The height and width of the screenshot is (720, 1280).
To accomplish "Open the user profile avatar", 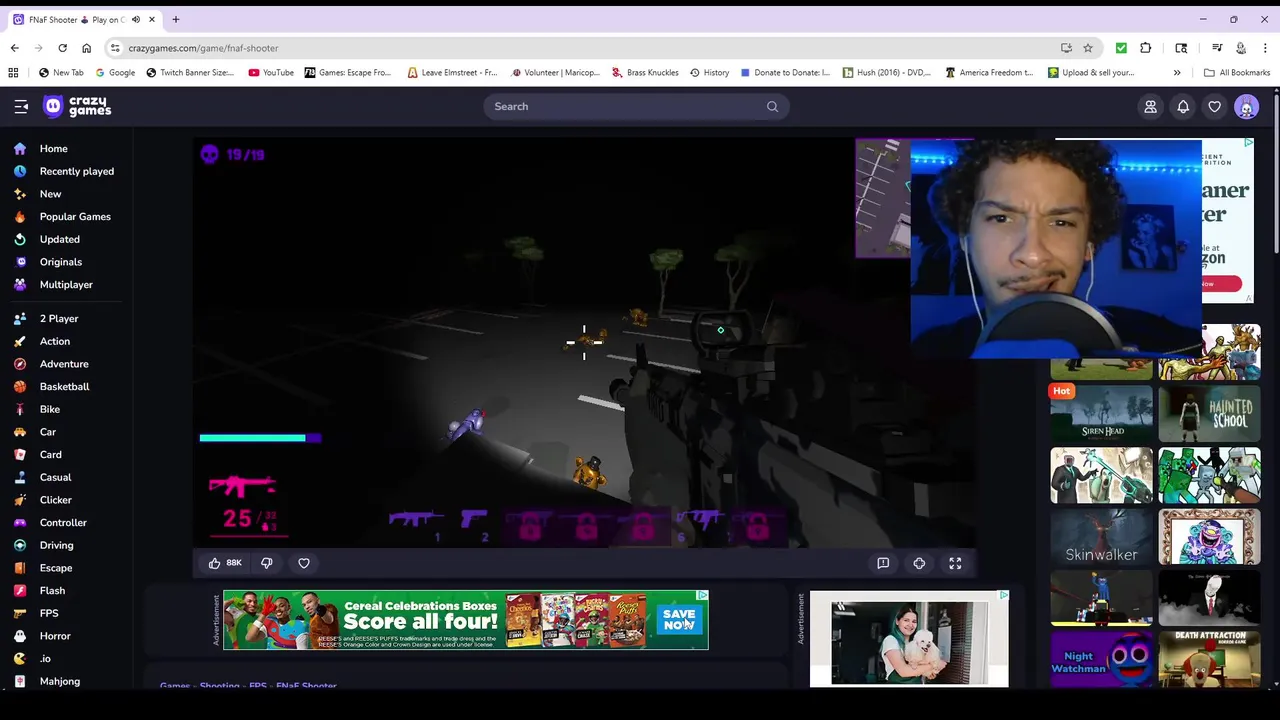I will 1246,107.
